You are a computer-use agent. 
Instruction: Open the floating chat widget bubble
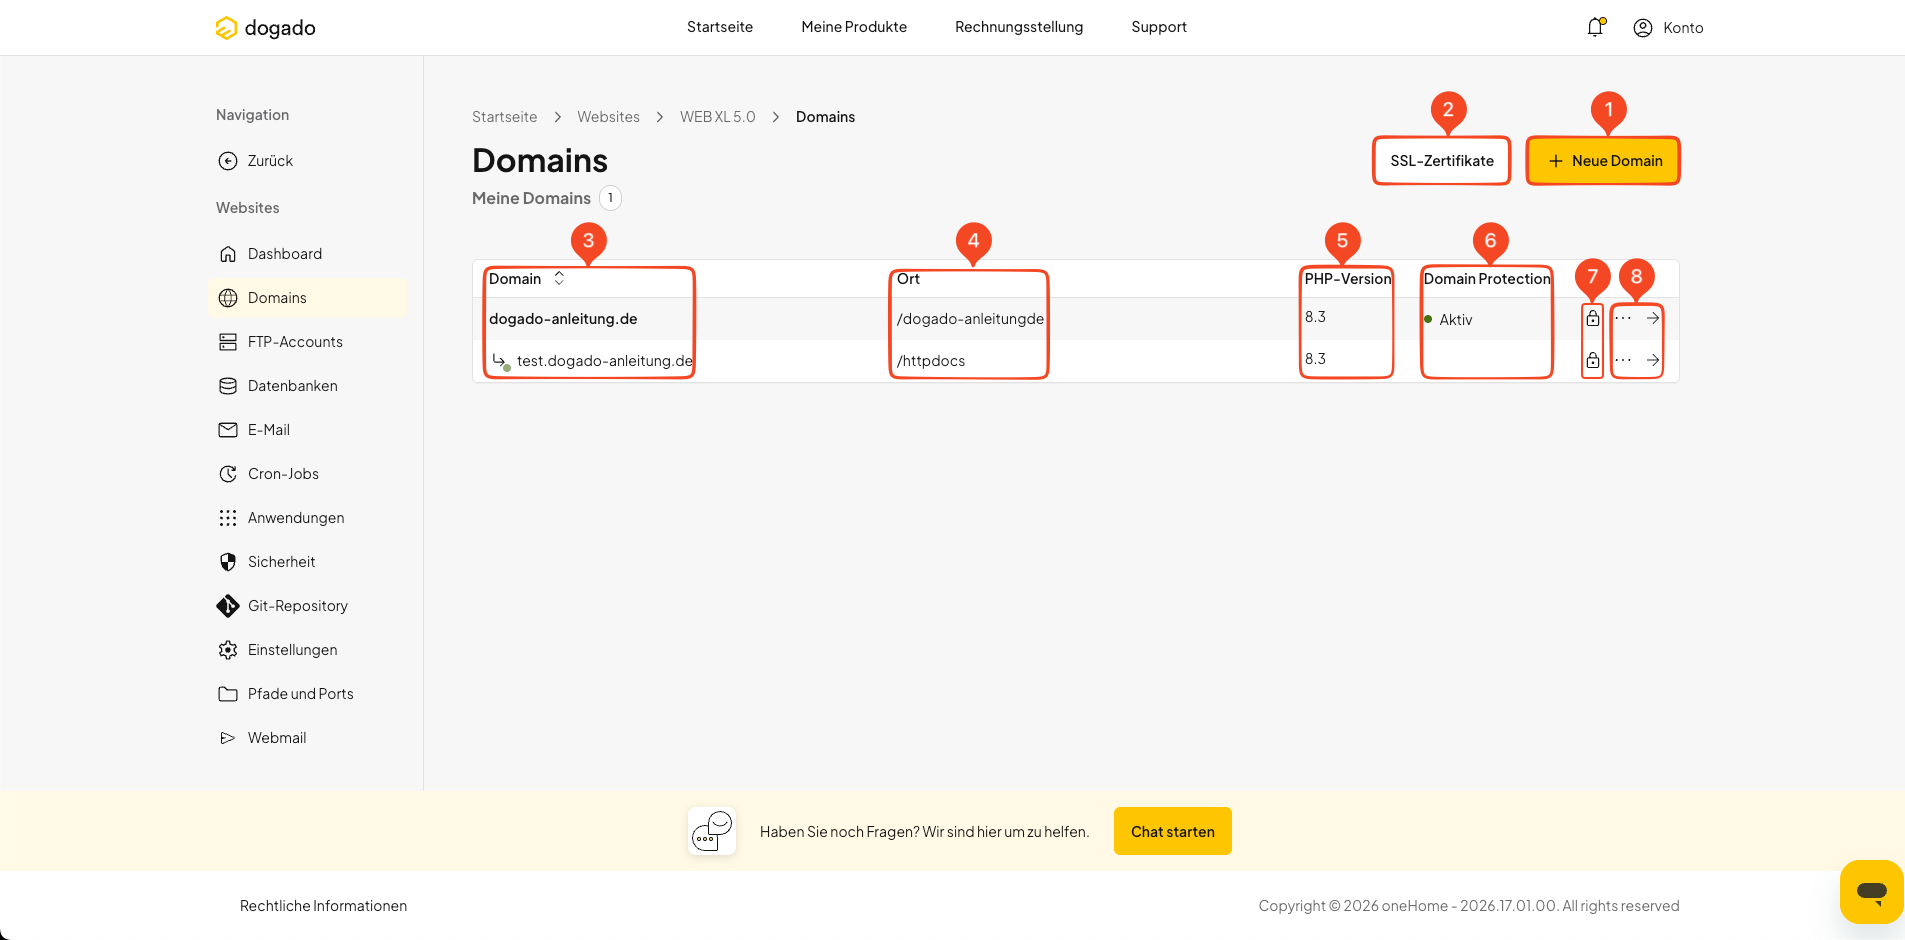[1871, 891]
